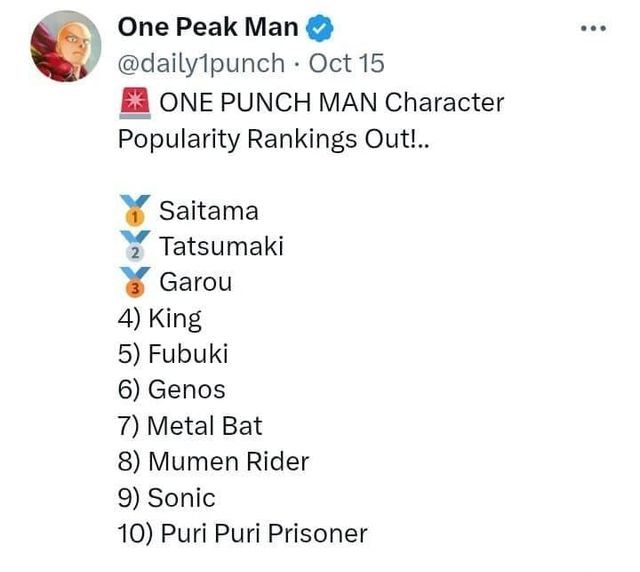The image size is (640, 572).
Task: Select the "5) Fubuki" line
Action: (173, 354)
